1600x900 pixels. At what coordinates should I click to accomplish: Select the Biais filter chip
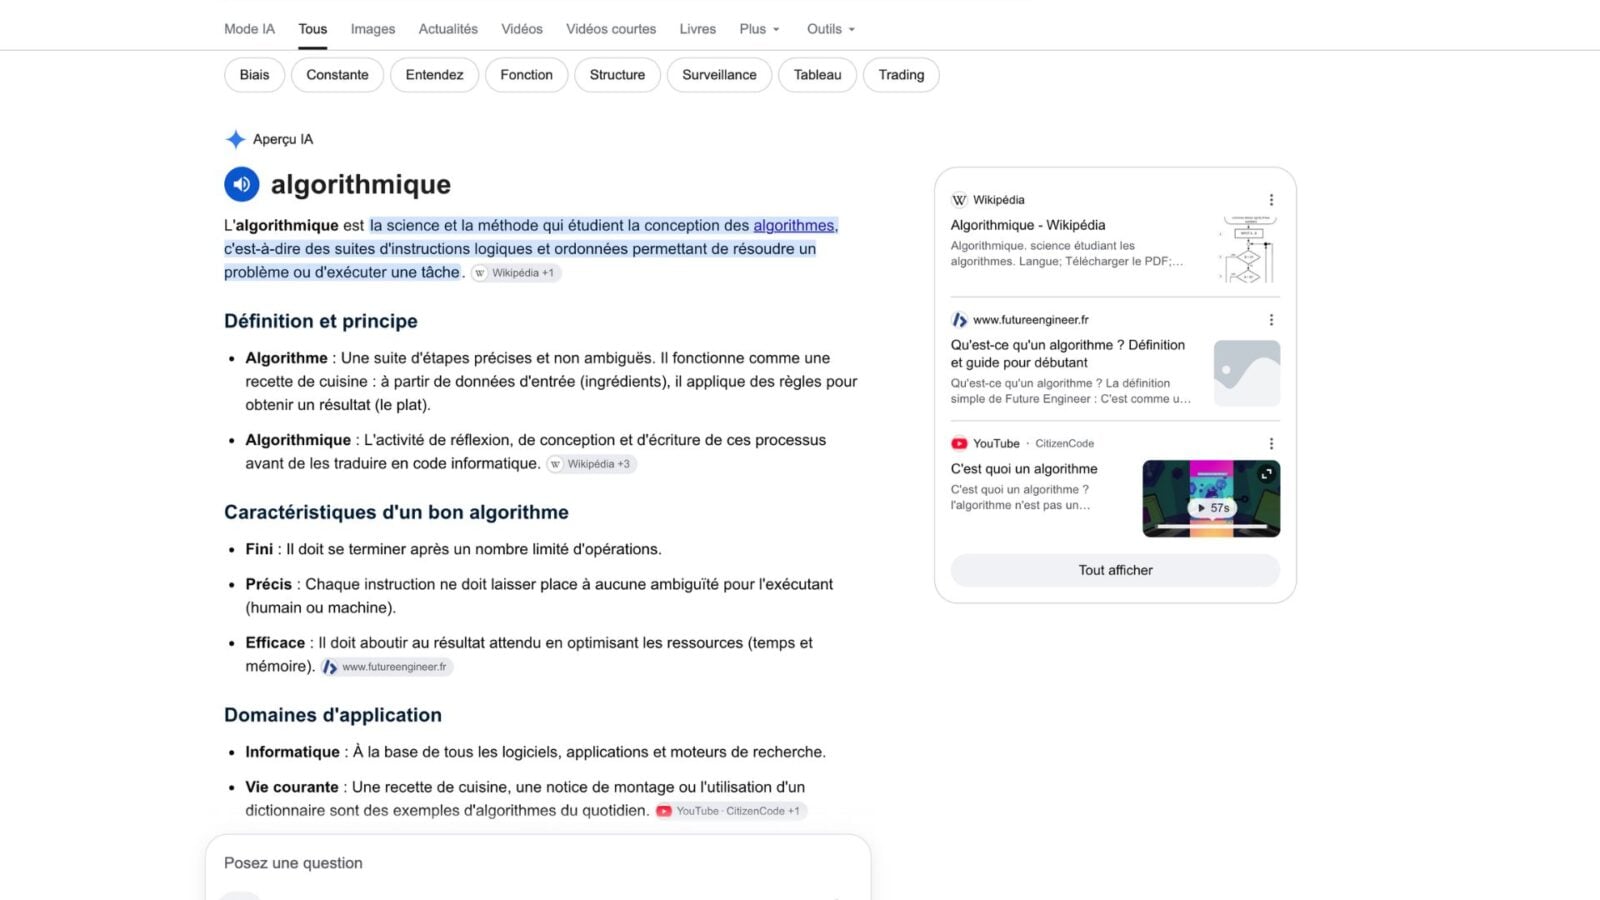(x=254, y=75)
